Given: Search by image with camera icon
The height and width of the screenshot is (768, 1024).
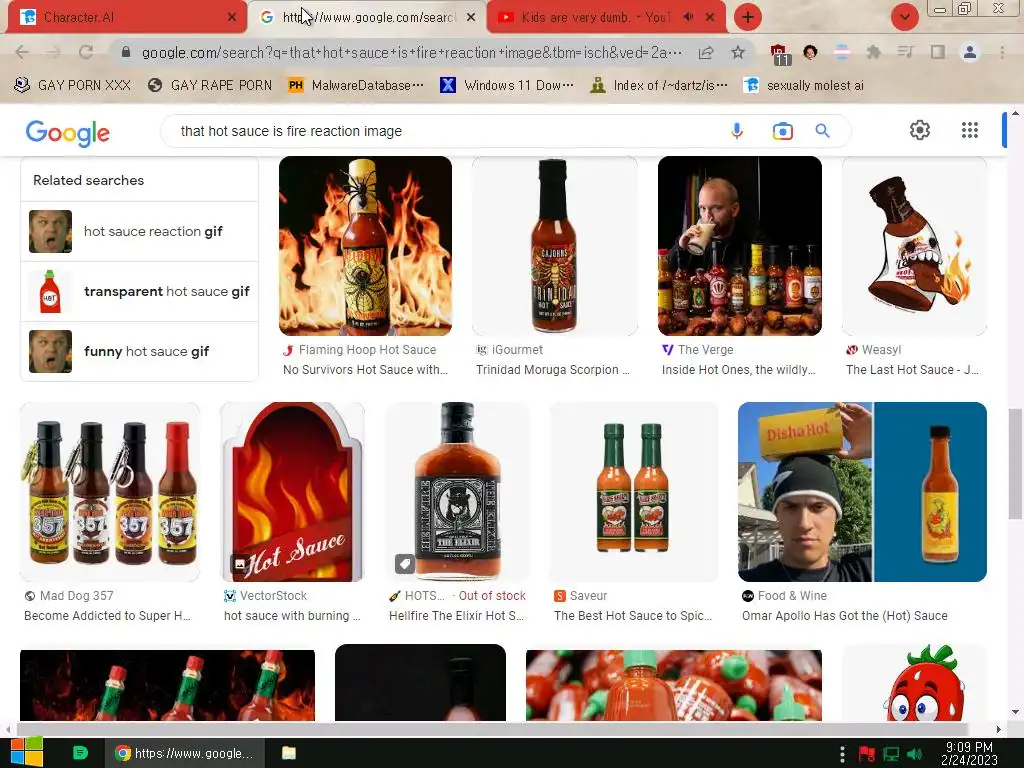Looking at the screenshot, I should (x=782, y=131).
